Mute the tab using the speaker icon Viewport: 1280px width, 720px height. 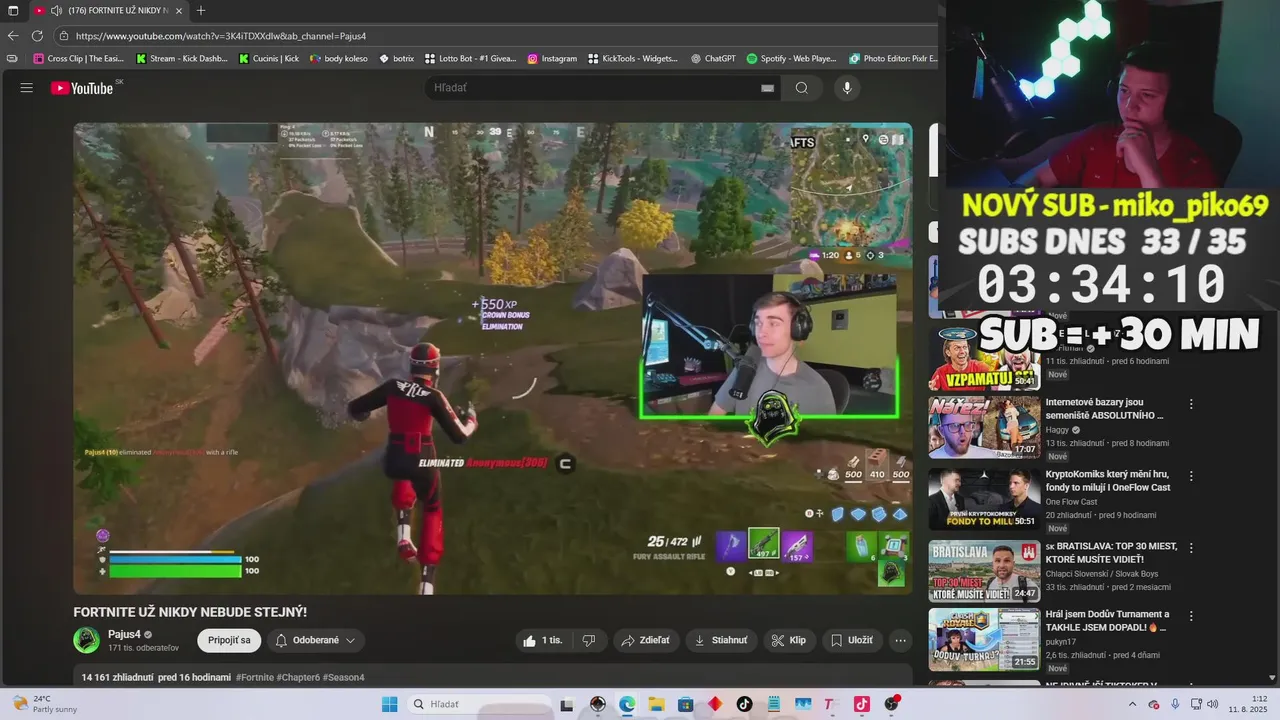(56, 11)
